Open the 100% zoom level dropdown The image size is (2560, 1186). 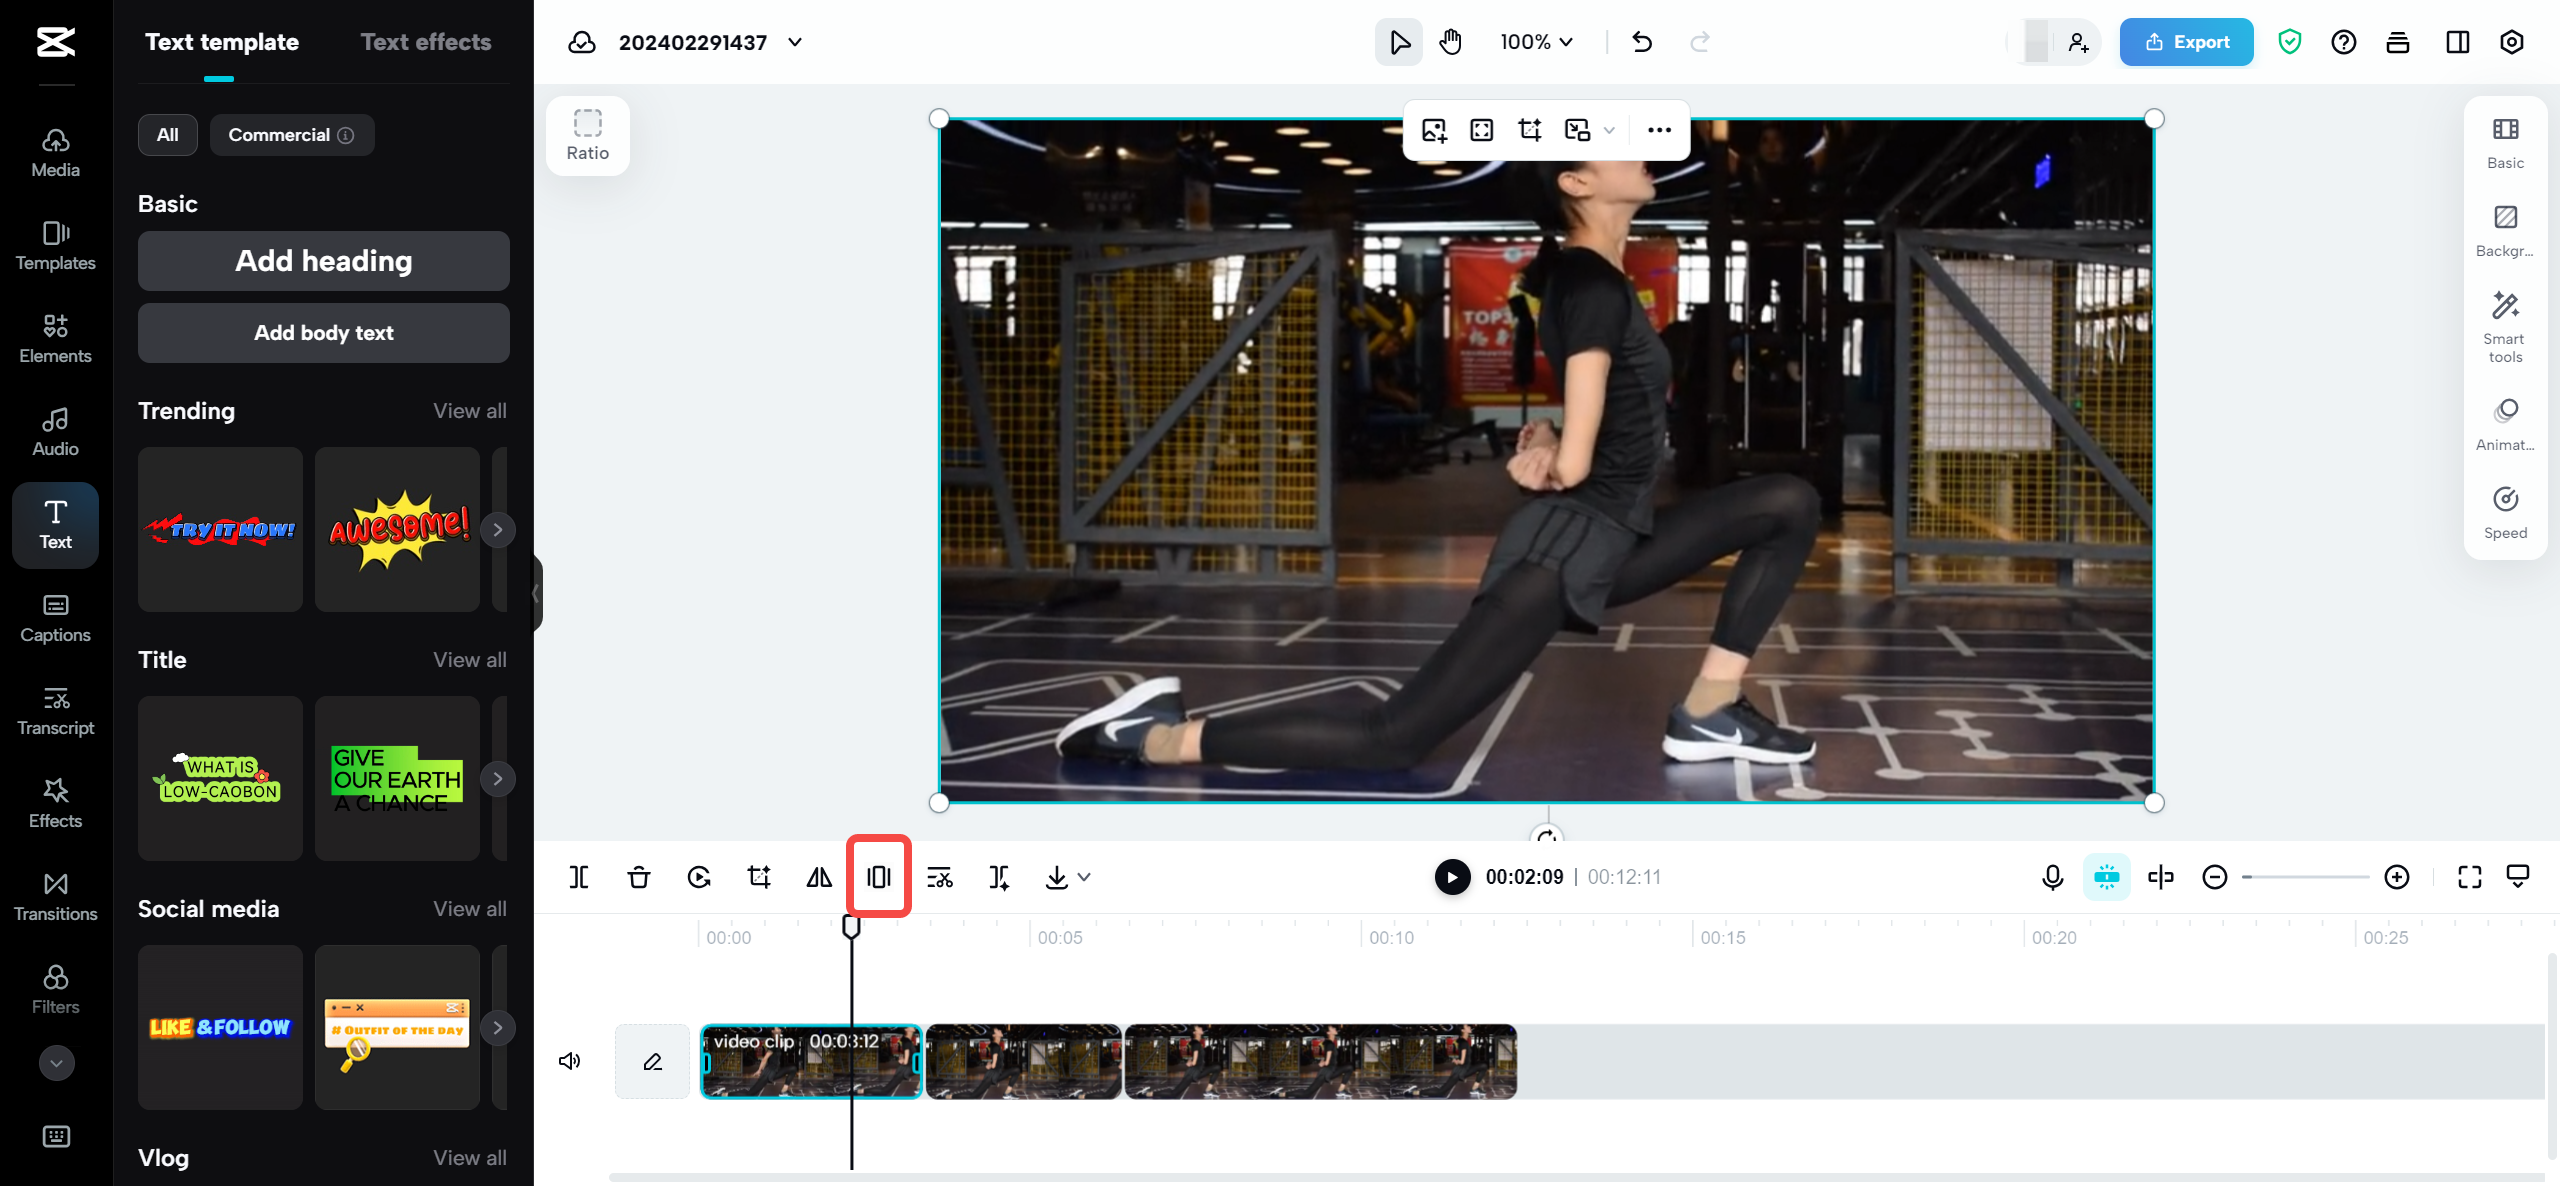[x=1536, y=42]
